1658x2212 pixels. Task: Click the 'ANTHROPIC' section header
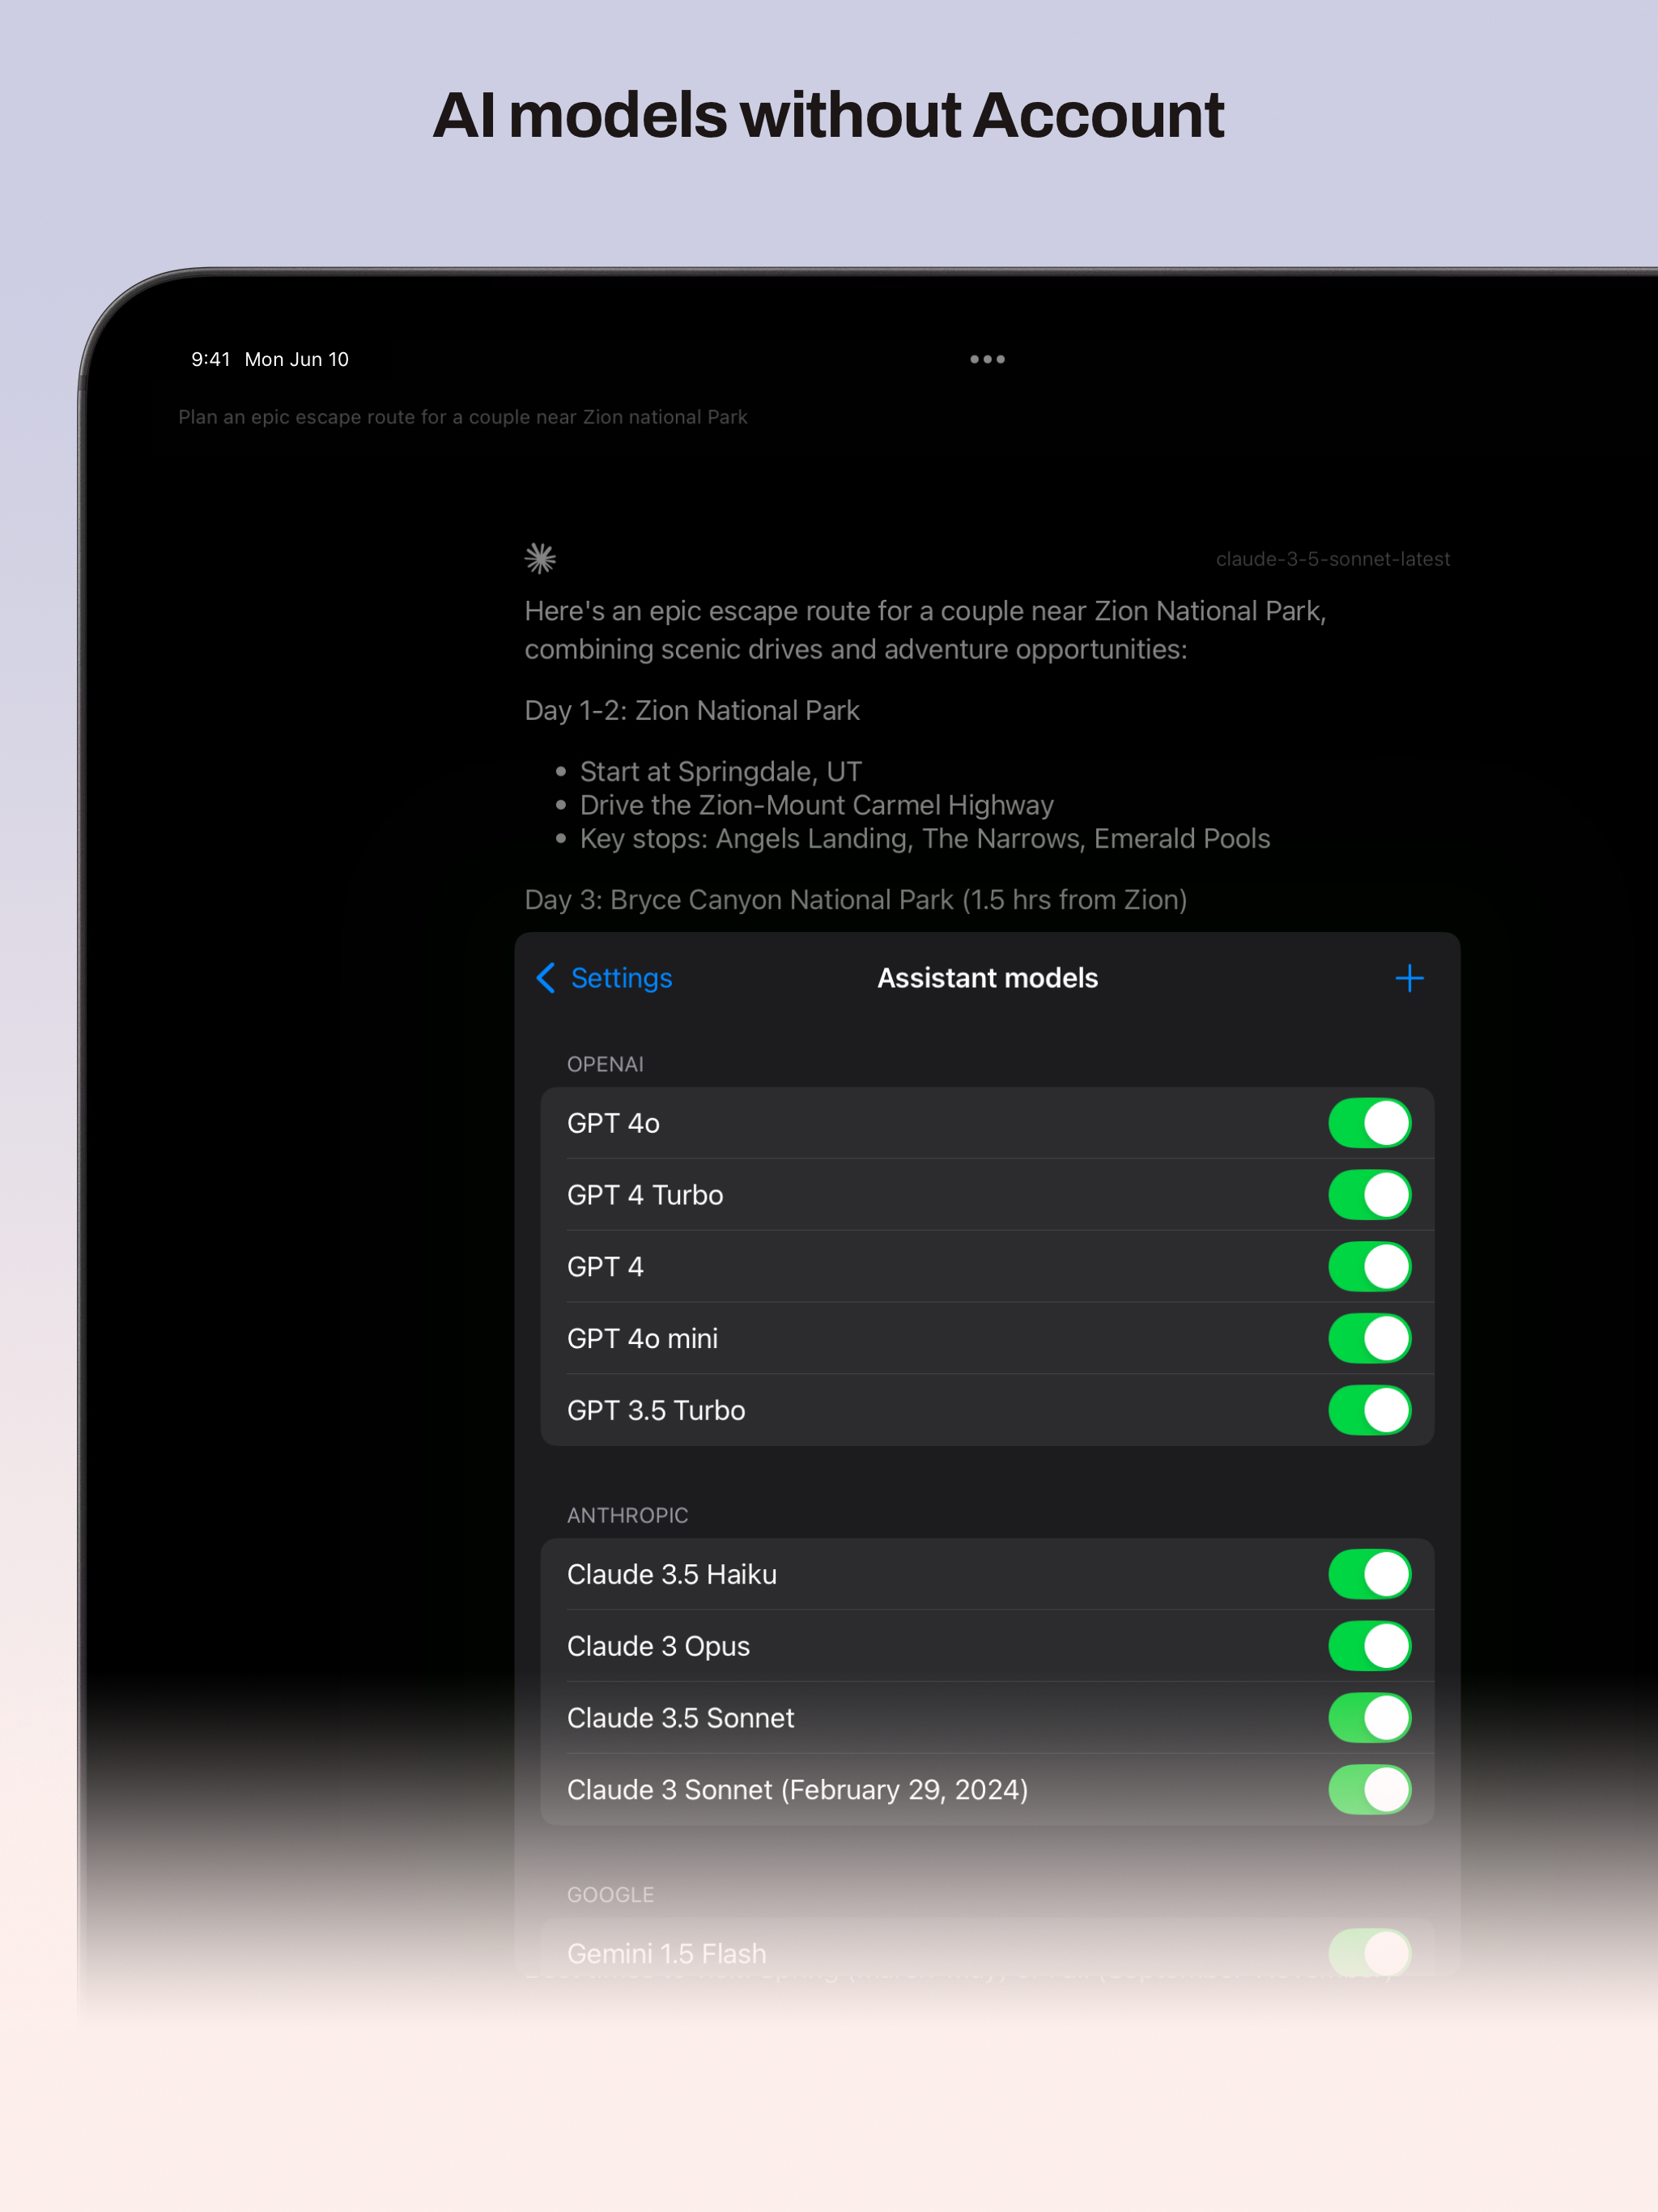pos(627,1515)
